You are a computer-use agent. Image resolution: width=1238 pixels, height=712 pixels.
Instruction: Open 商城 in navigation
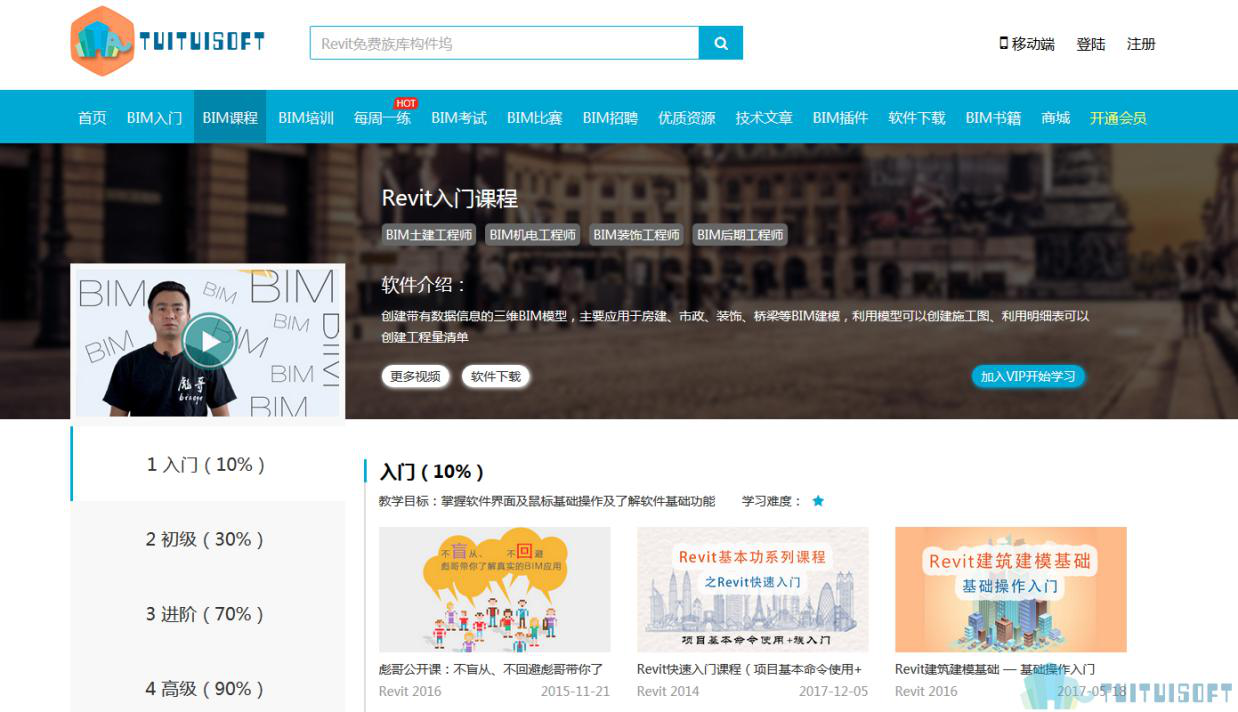point(1056,118)
